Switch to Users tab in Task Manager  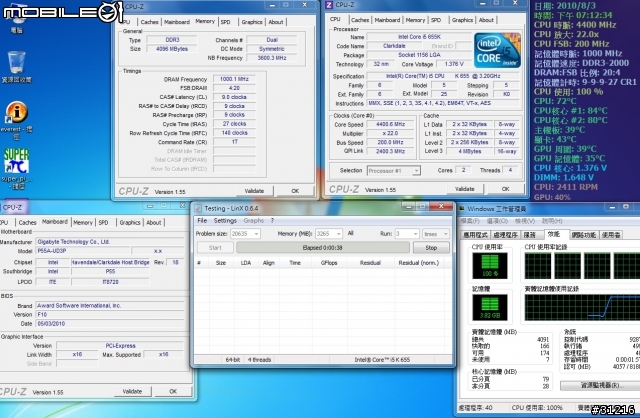pyautogui.click(x=611, y=235)
